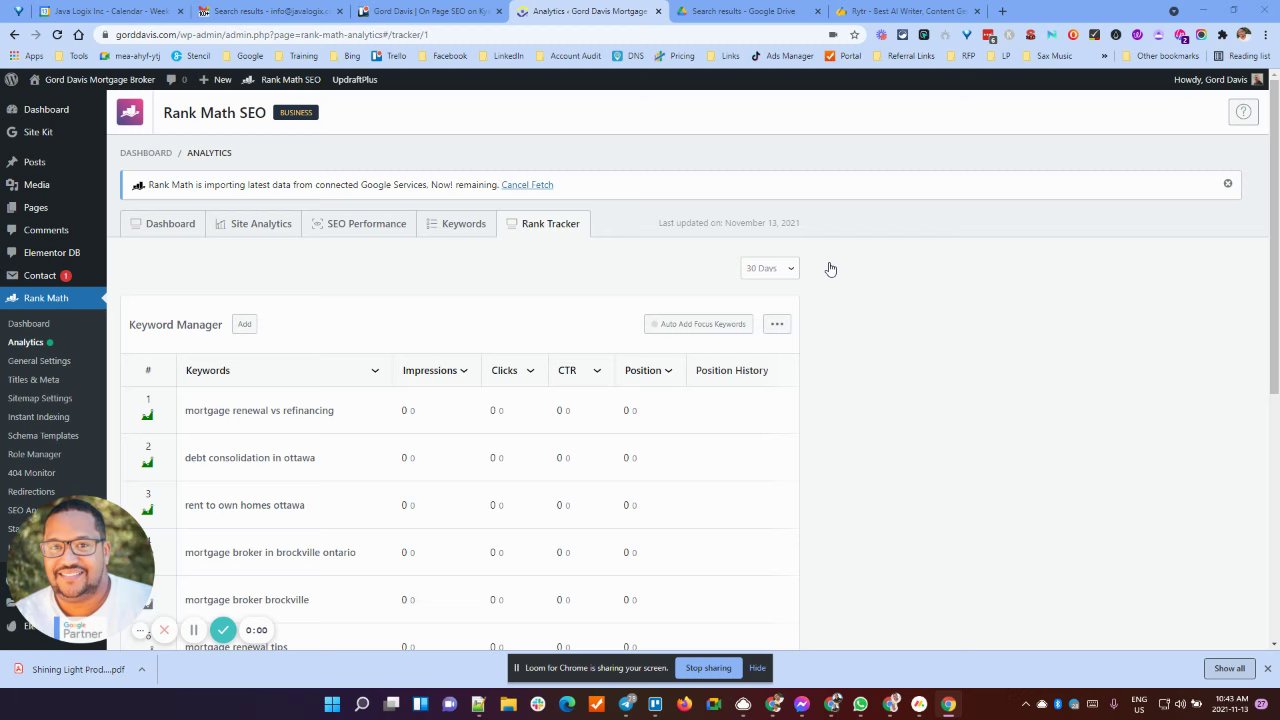Open the Chrome extensions puzzle icon
Image resolution: width=1280 pixels, height=720 pixels.
(x=1222, y=34)
